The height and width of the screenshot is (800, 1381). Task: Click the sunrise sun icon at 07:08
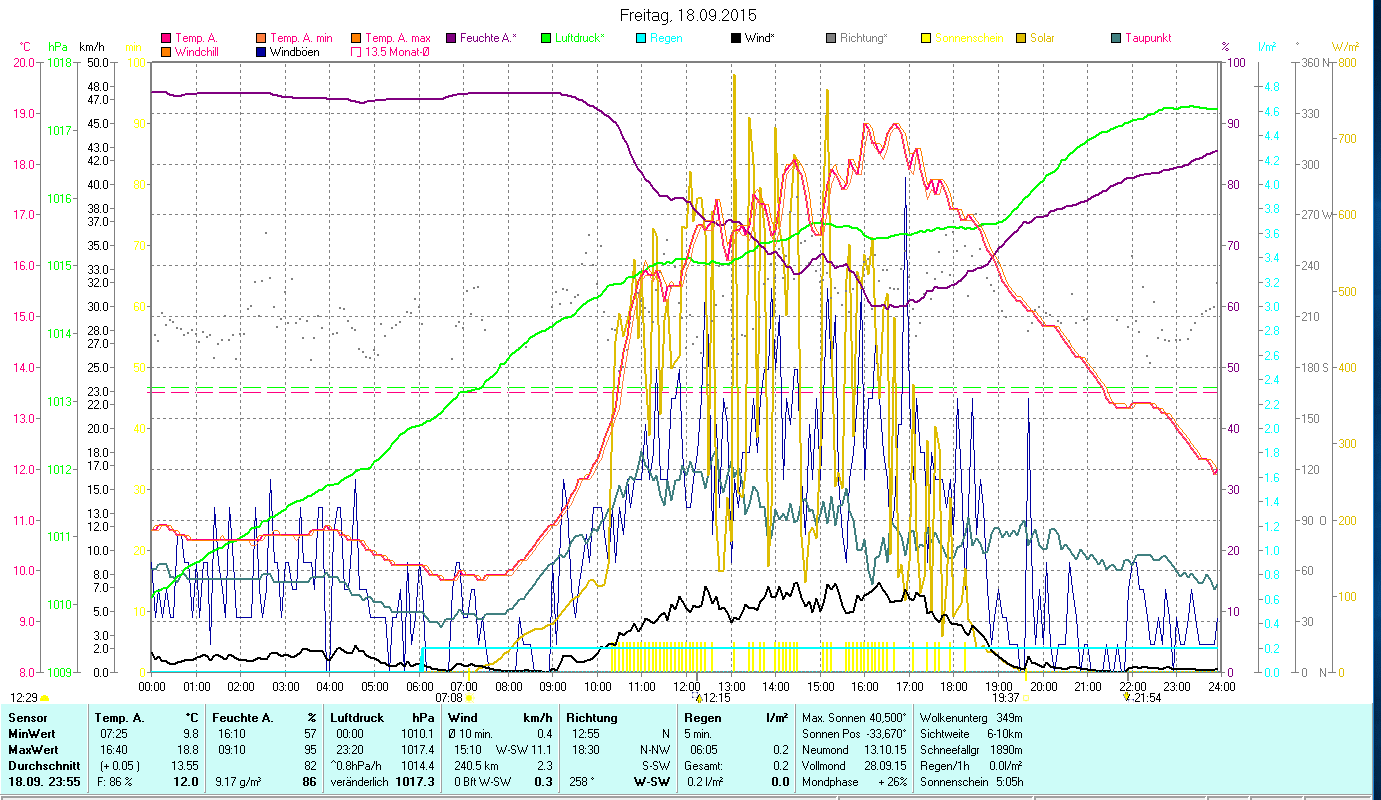468,698
